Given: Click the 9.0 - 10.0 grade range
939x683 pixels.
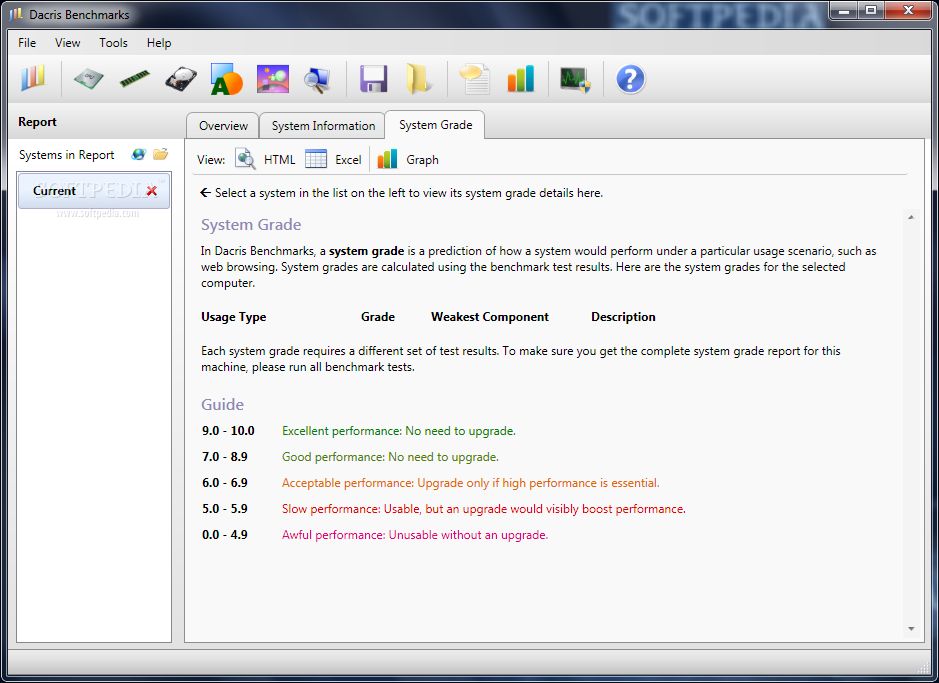Looking at the screenshot, I should 228,431.
